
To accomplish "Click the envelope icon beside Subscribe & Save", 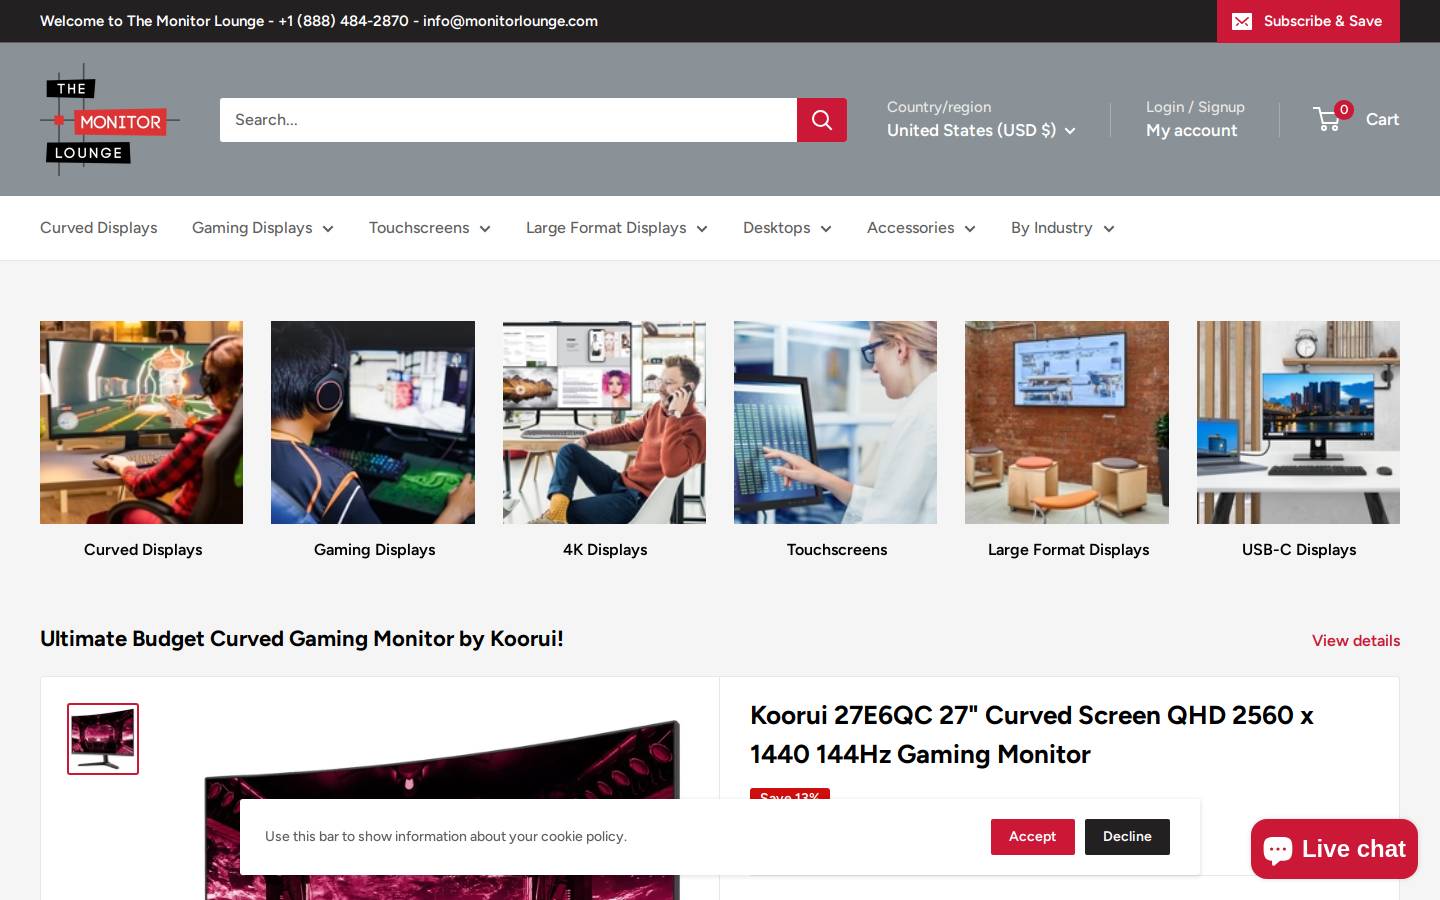I will (1242, 21).
